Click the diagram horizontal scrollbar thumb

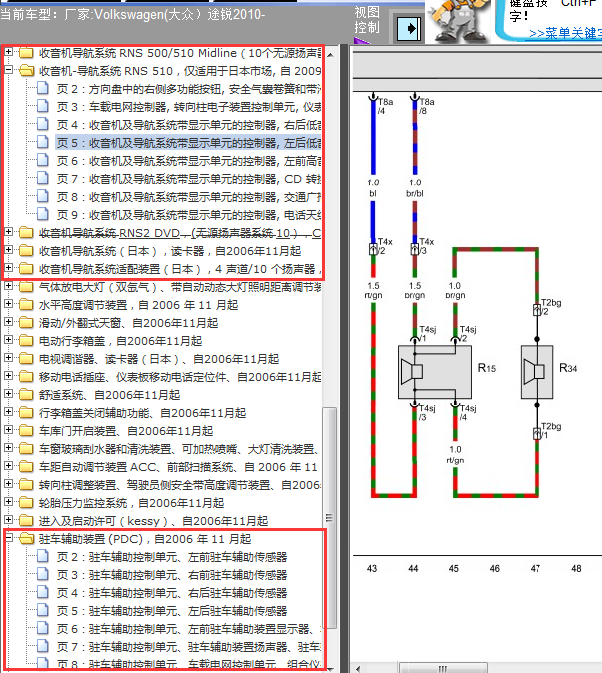click(x=443, y=668)
